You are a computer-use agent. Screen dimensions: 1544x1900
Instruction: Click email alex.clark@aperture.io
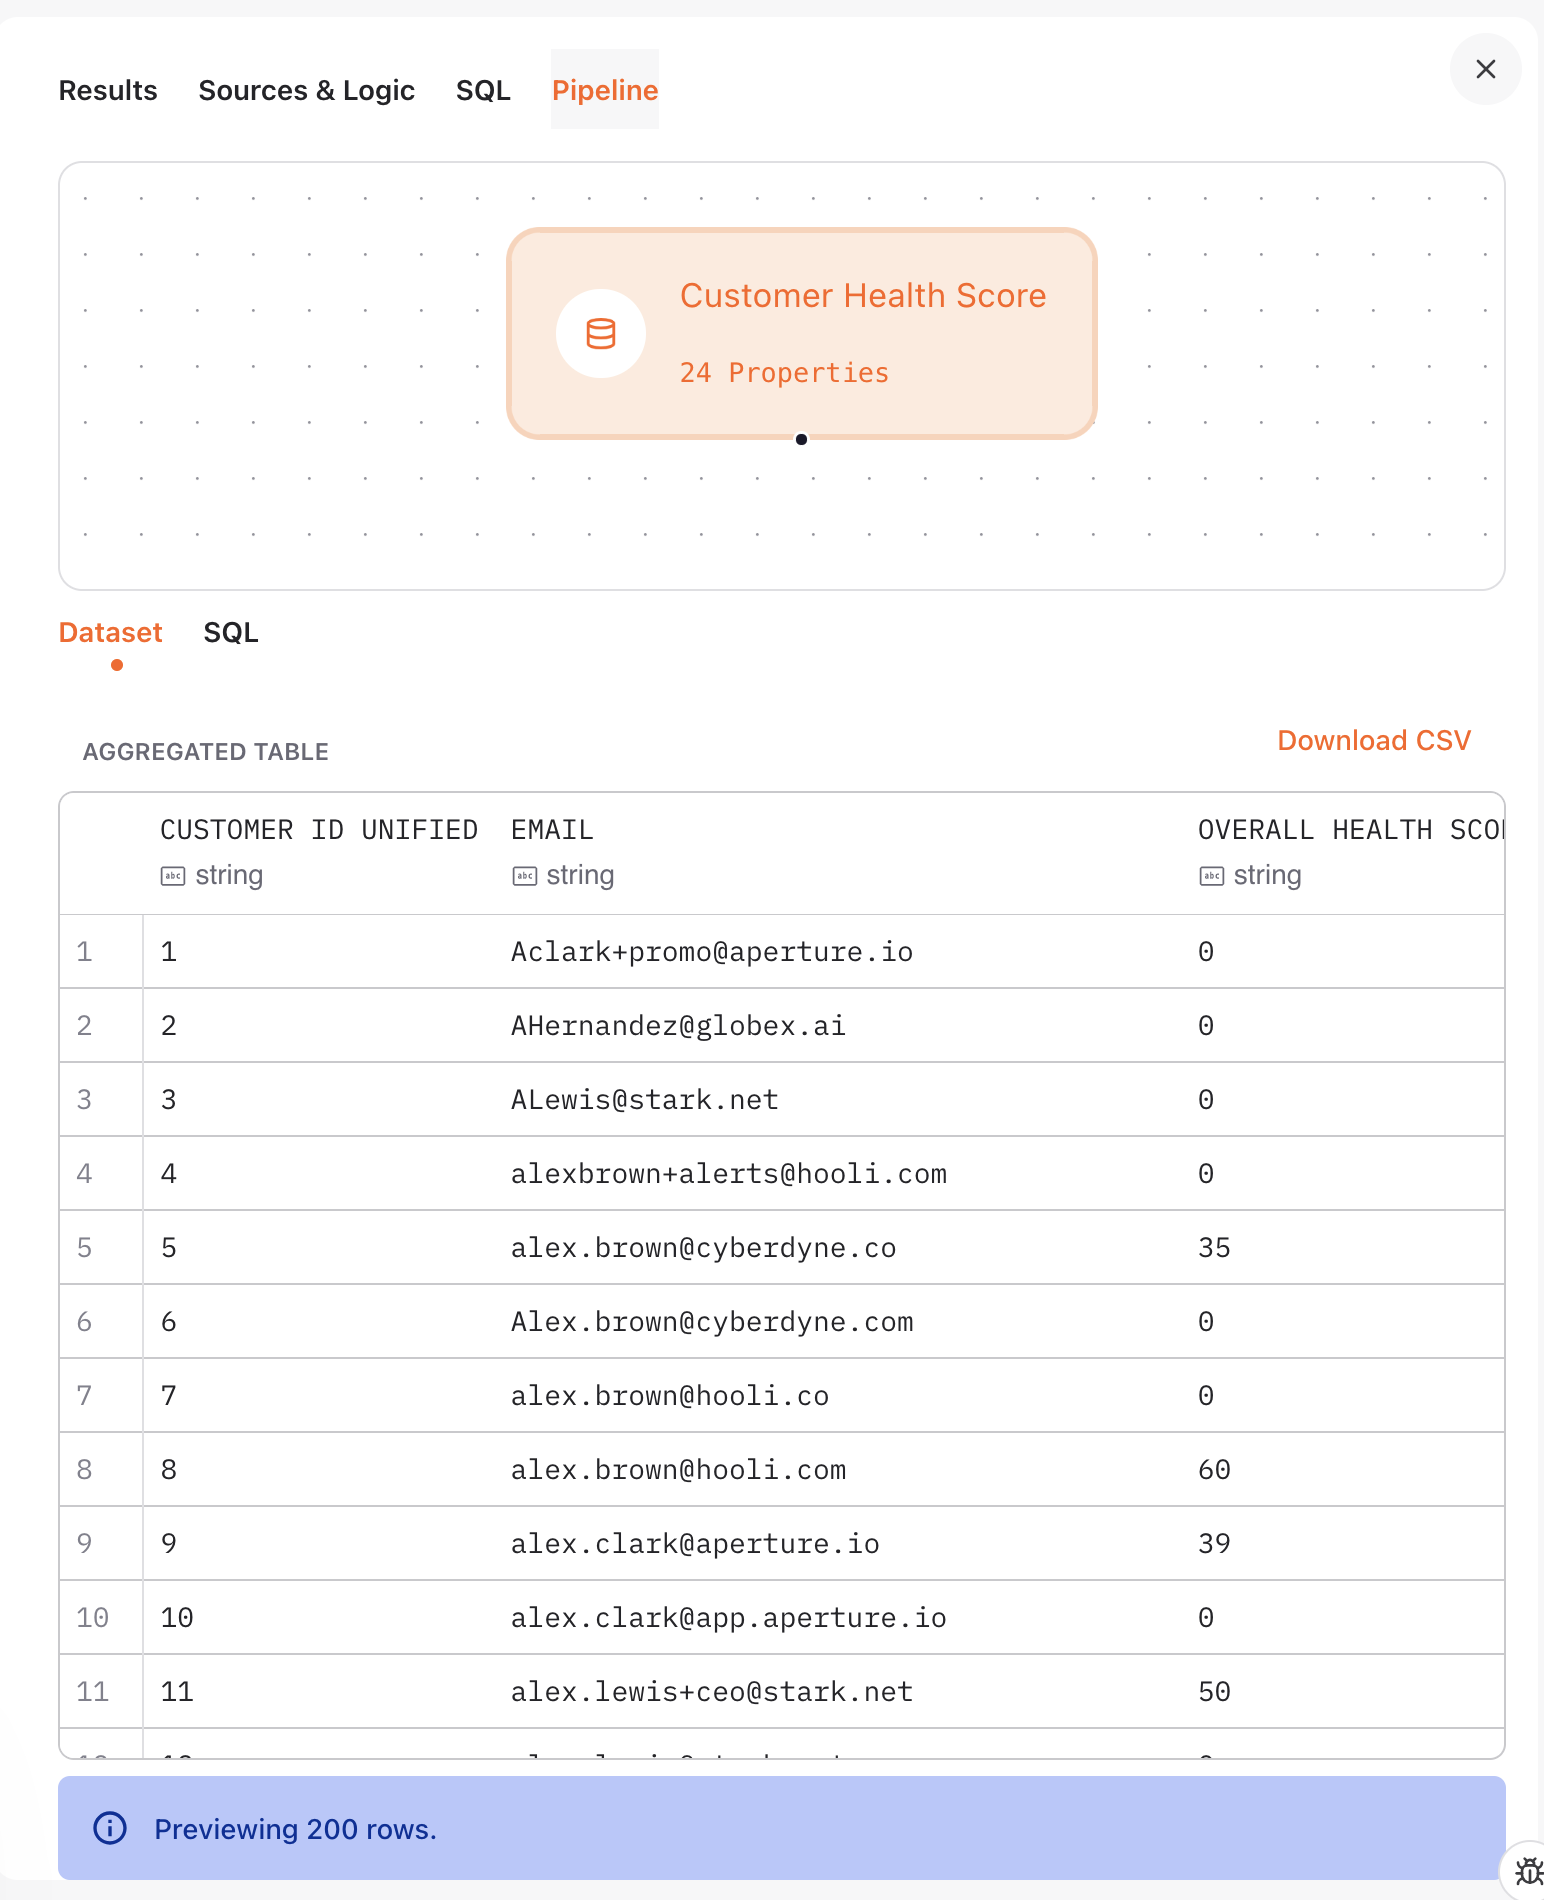tap(695, 1543)
